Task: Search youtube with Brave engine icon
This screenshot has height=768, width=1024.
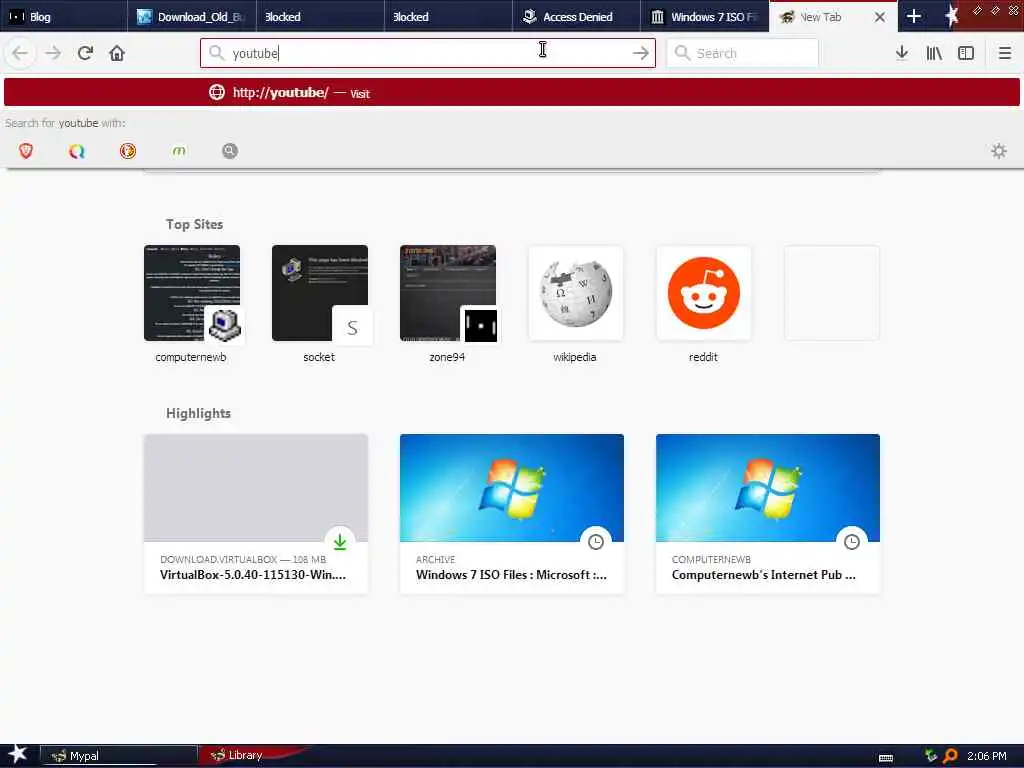Action: [25, 151]
